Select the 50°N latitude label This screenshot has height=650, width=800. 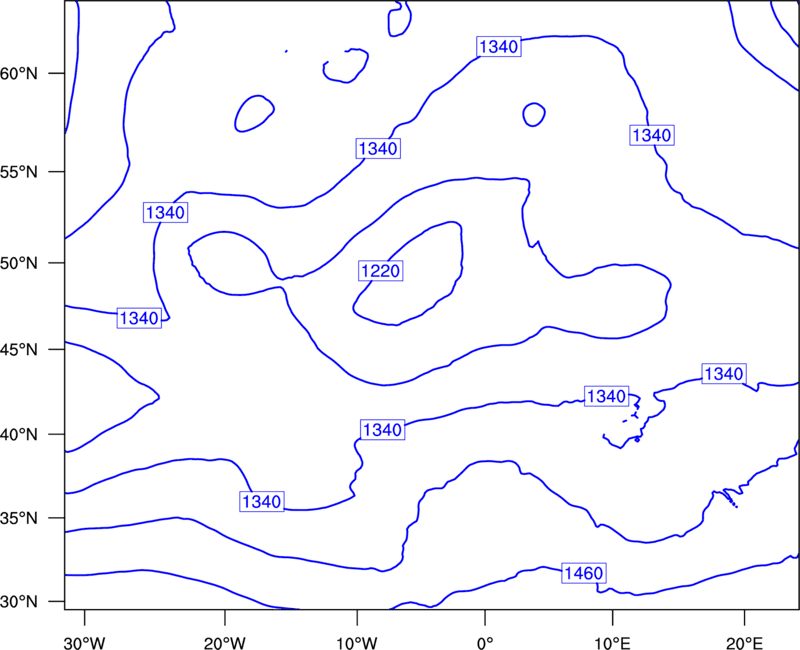click(19, 263)
